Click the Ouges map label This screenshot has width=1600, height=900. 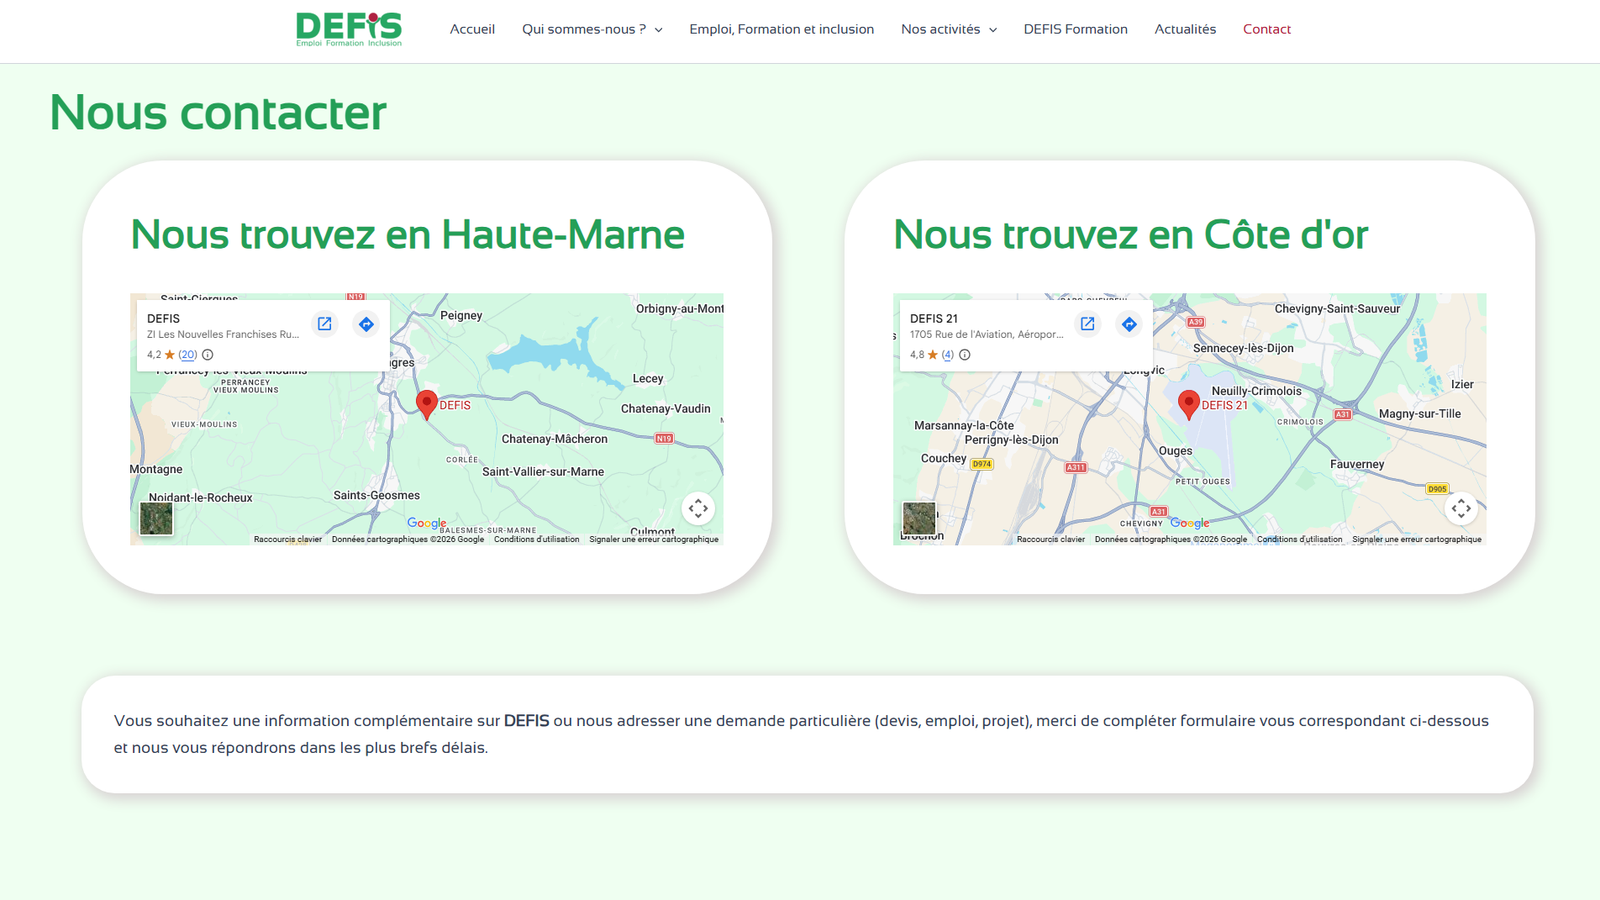1175,451
